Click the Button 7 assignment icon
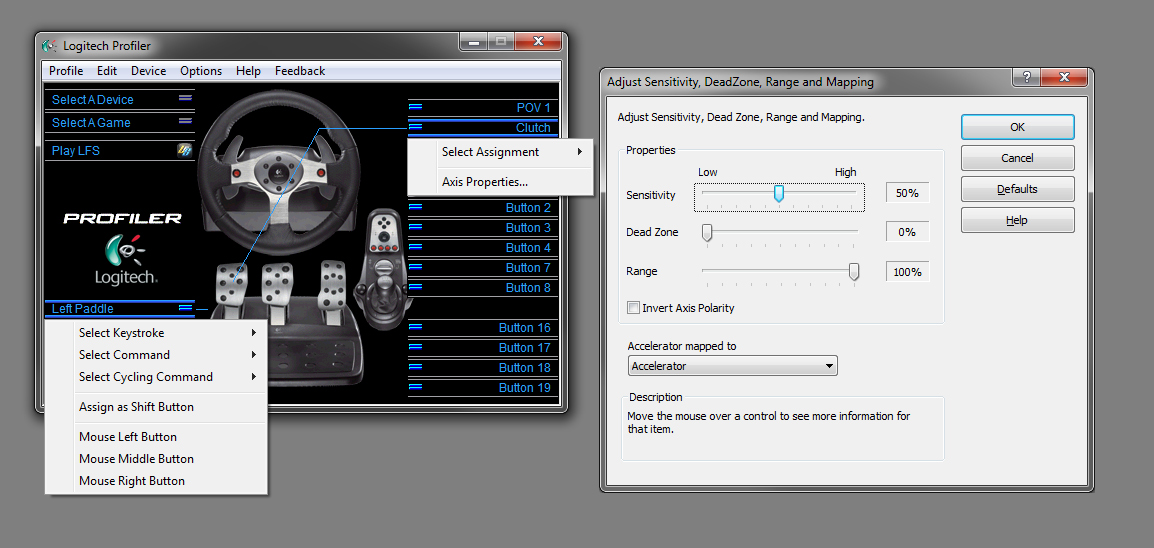 416,267
